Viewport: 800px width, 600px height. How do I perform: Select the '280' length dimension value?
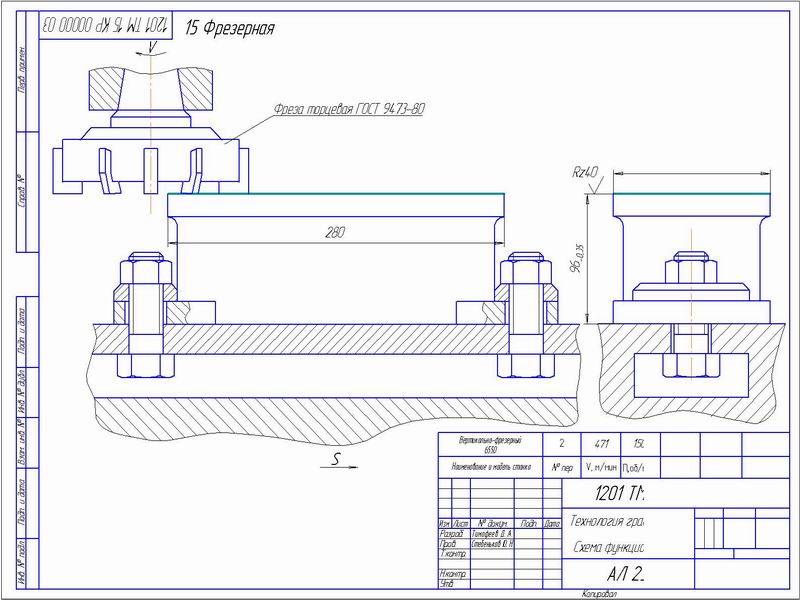(335, 233)
